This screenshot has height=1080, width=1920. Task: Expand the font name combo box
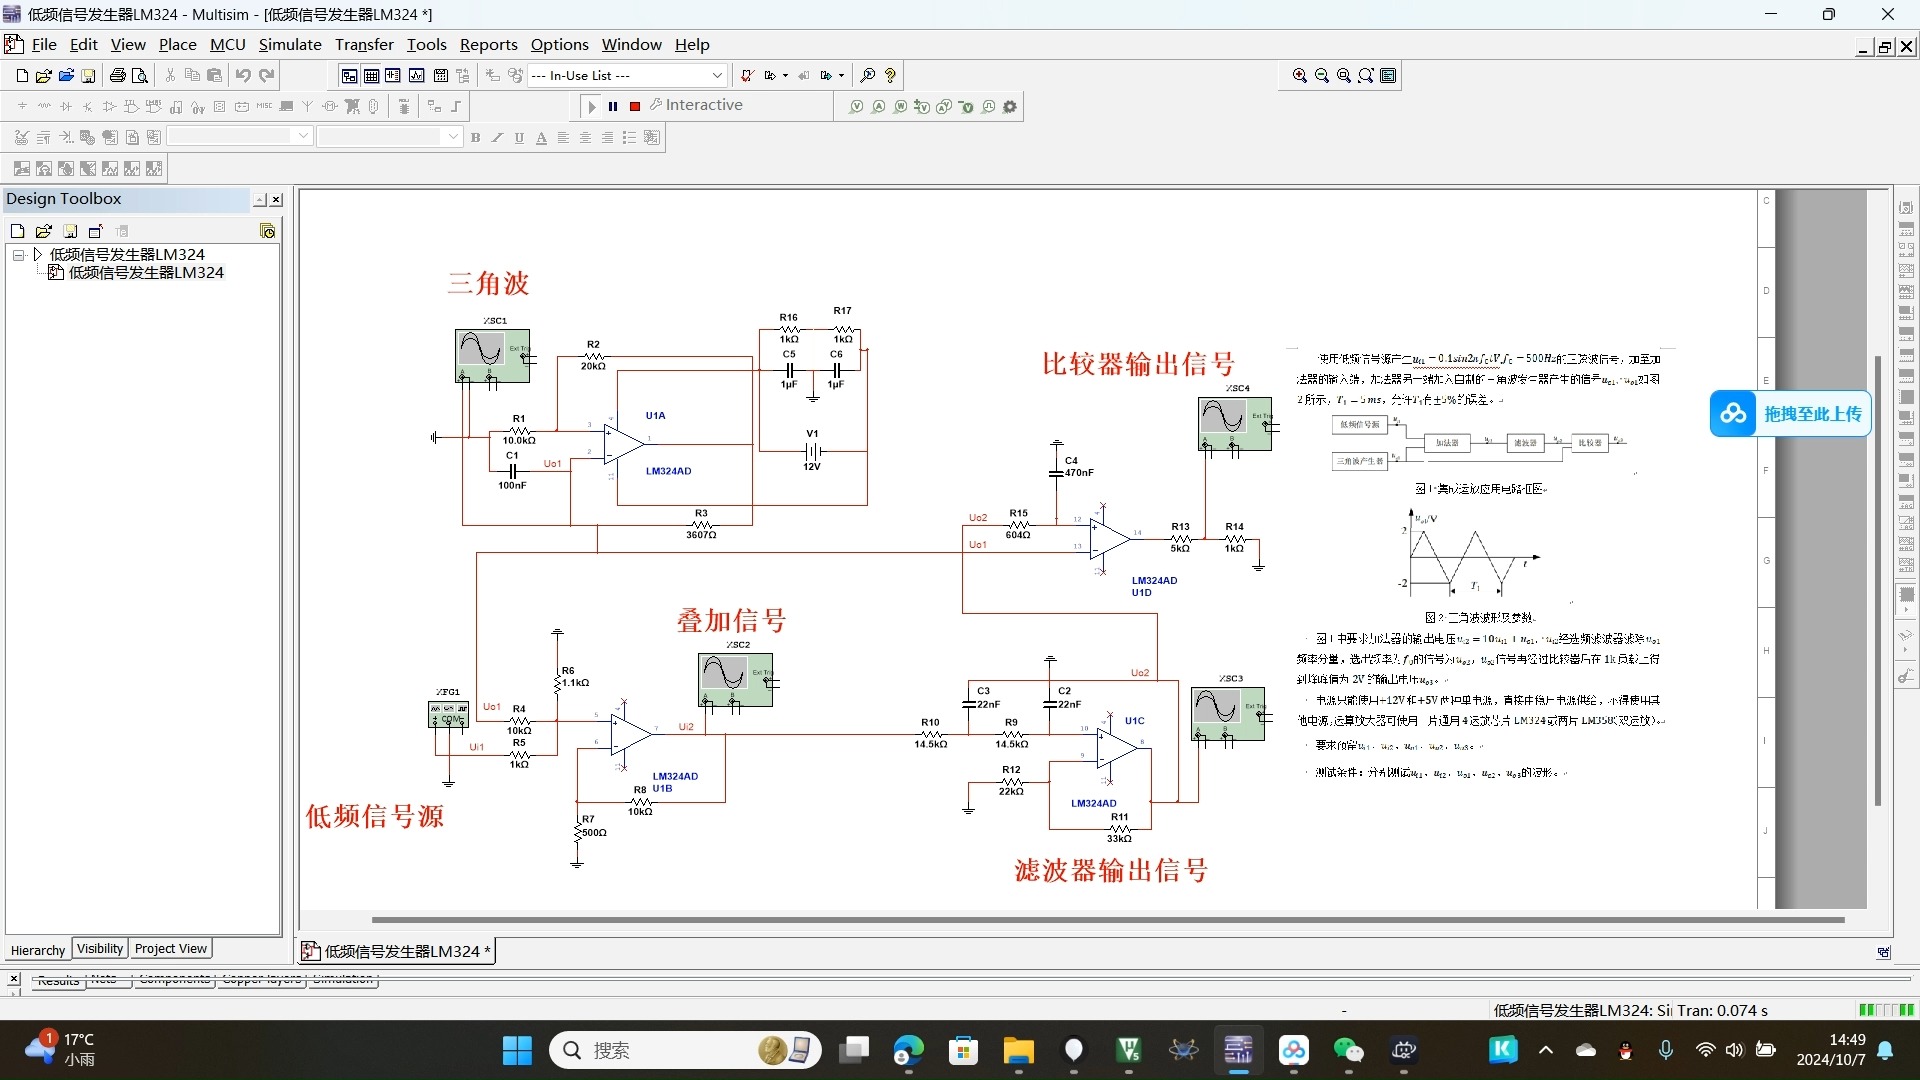click(x=303, y=137)
